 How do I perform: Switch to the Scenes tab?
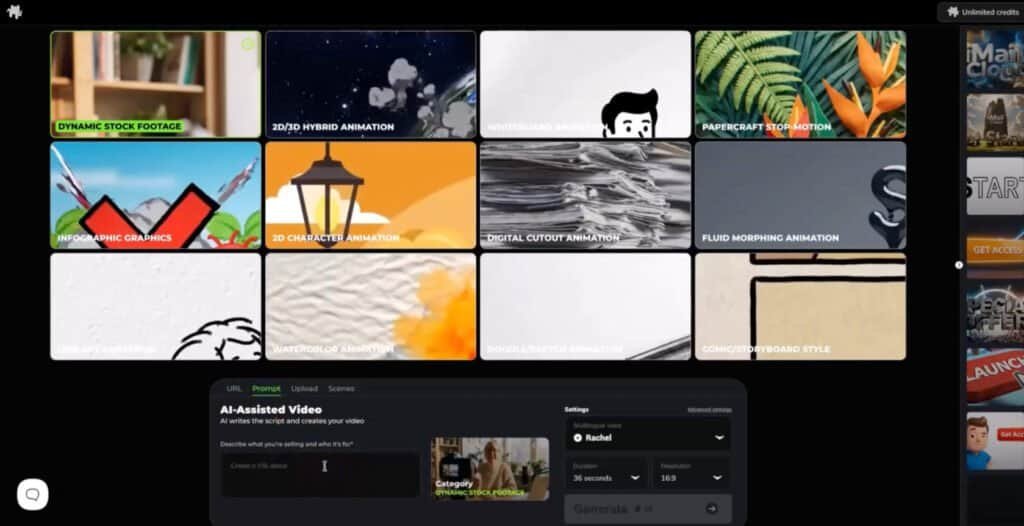pyautogui.click(x=341, y=388)
